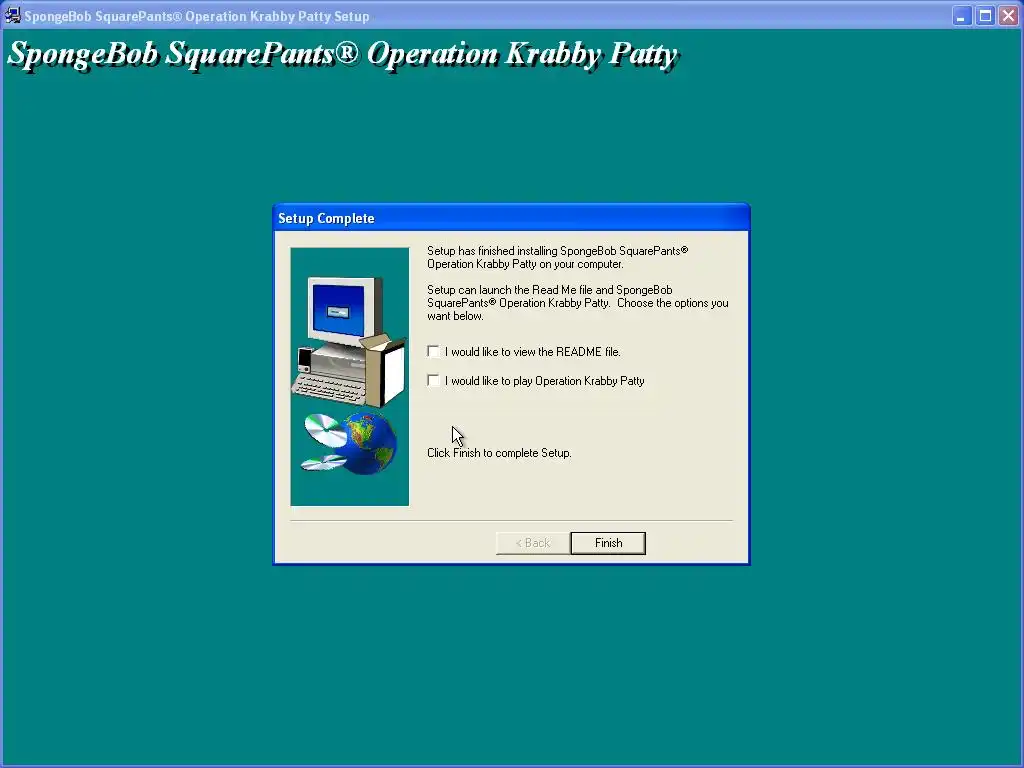This screenshot has height=768, width=1024.
Task: Click the setup icon in title bar
Action: [12, 15]
